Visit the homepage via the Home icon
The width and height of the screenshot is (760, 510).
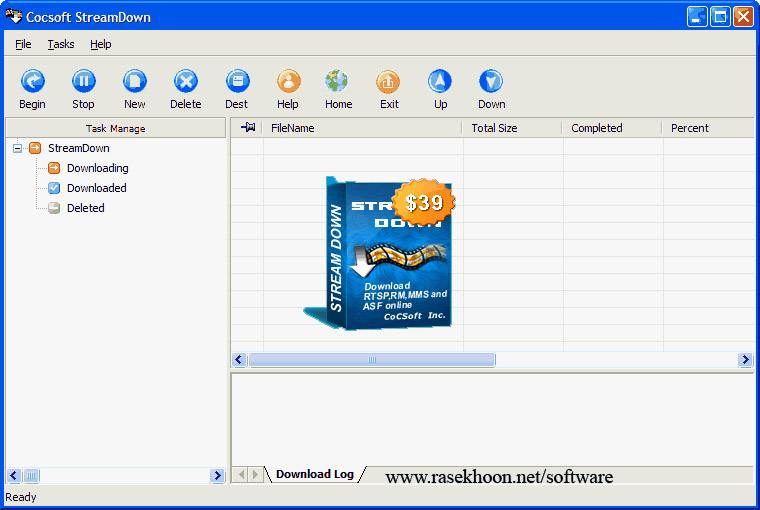tap(337, 81)
